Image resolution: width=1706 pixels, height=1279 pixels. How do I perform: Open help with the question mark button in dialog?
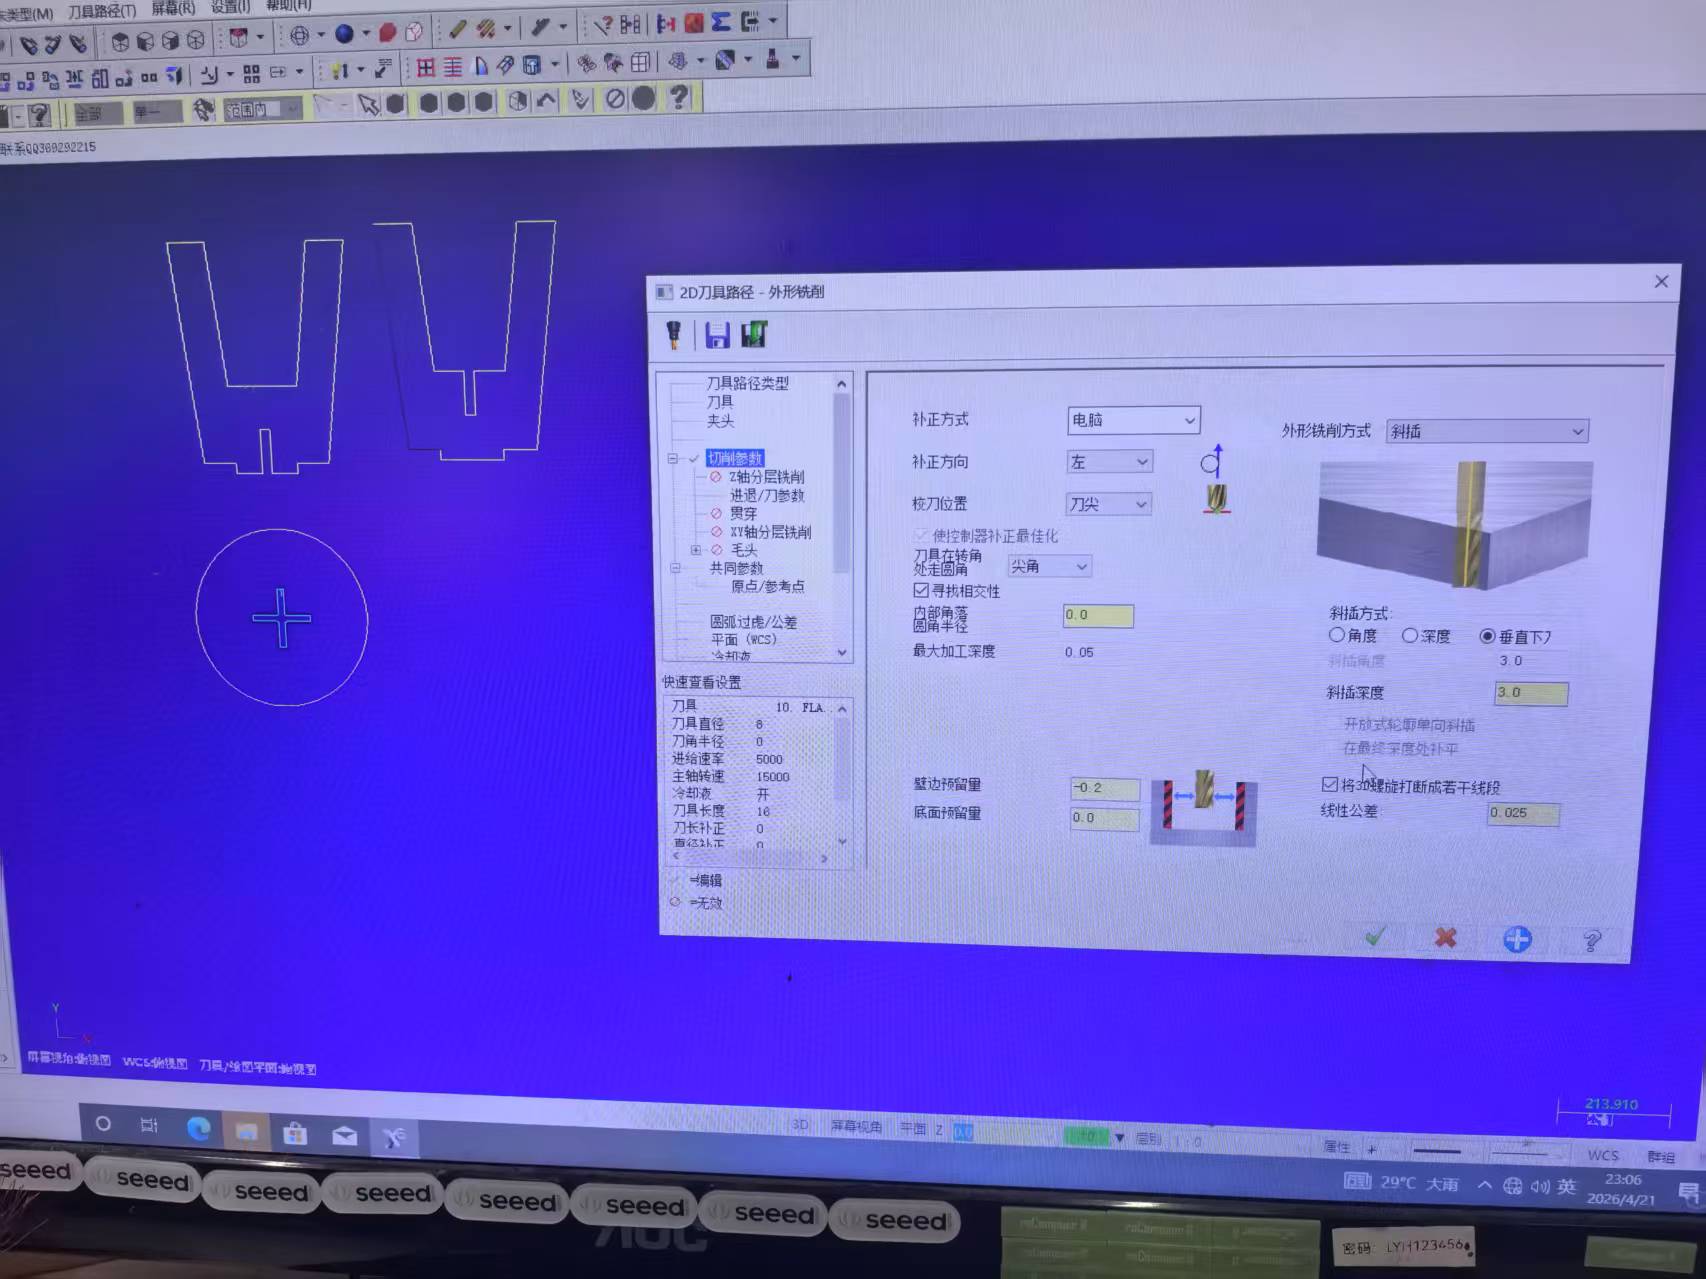click(1592, 940)
